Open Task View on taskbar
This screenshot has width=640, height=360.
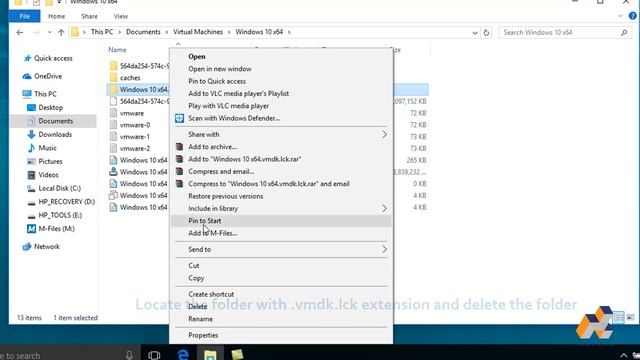[154, 355]
